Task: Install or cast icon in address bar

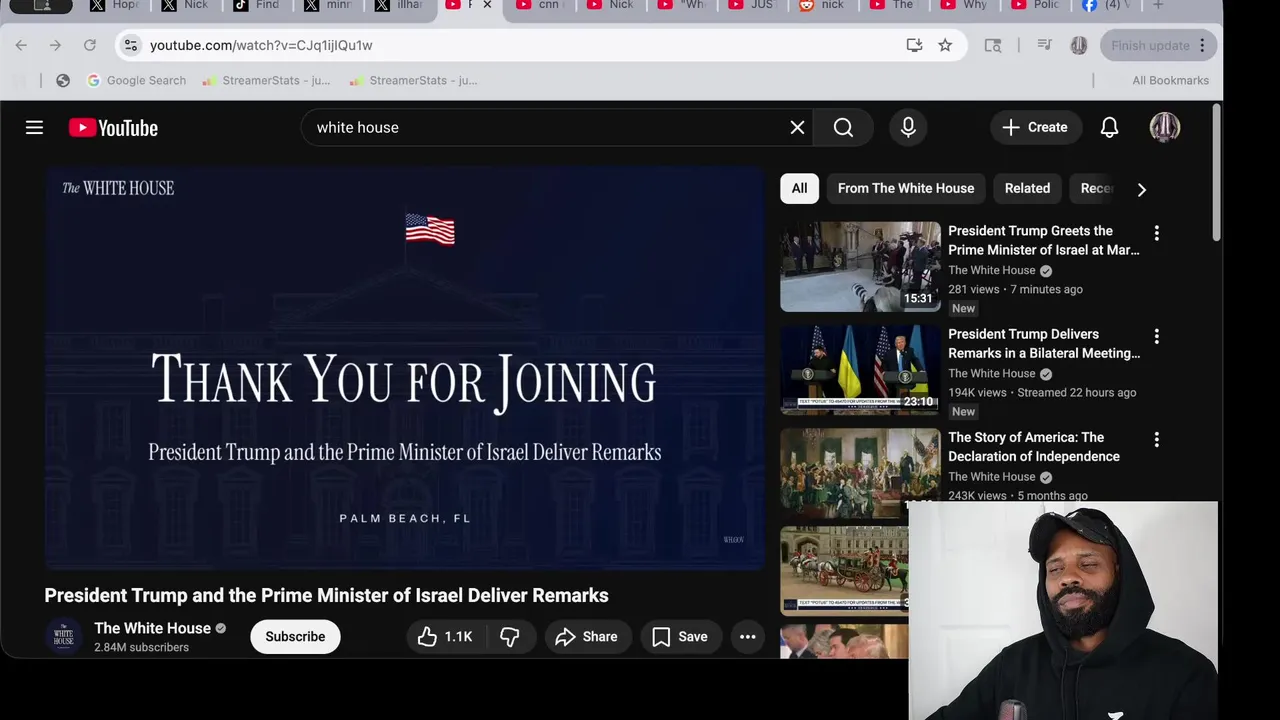Action: click(x=913, y=45)
